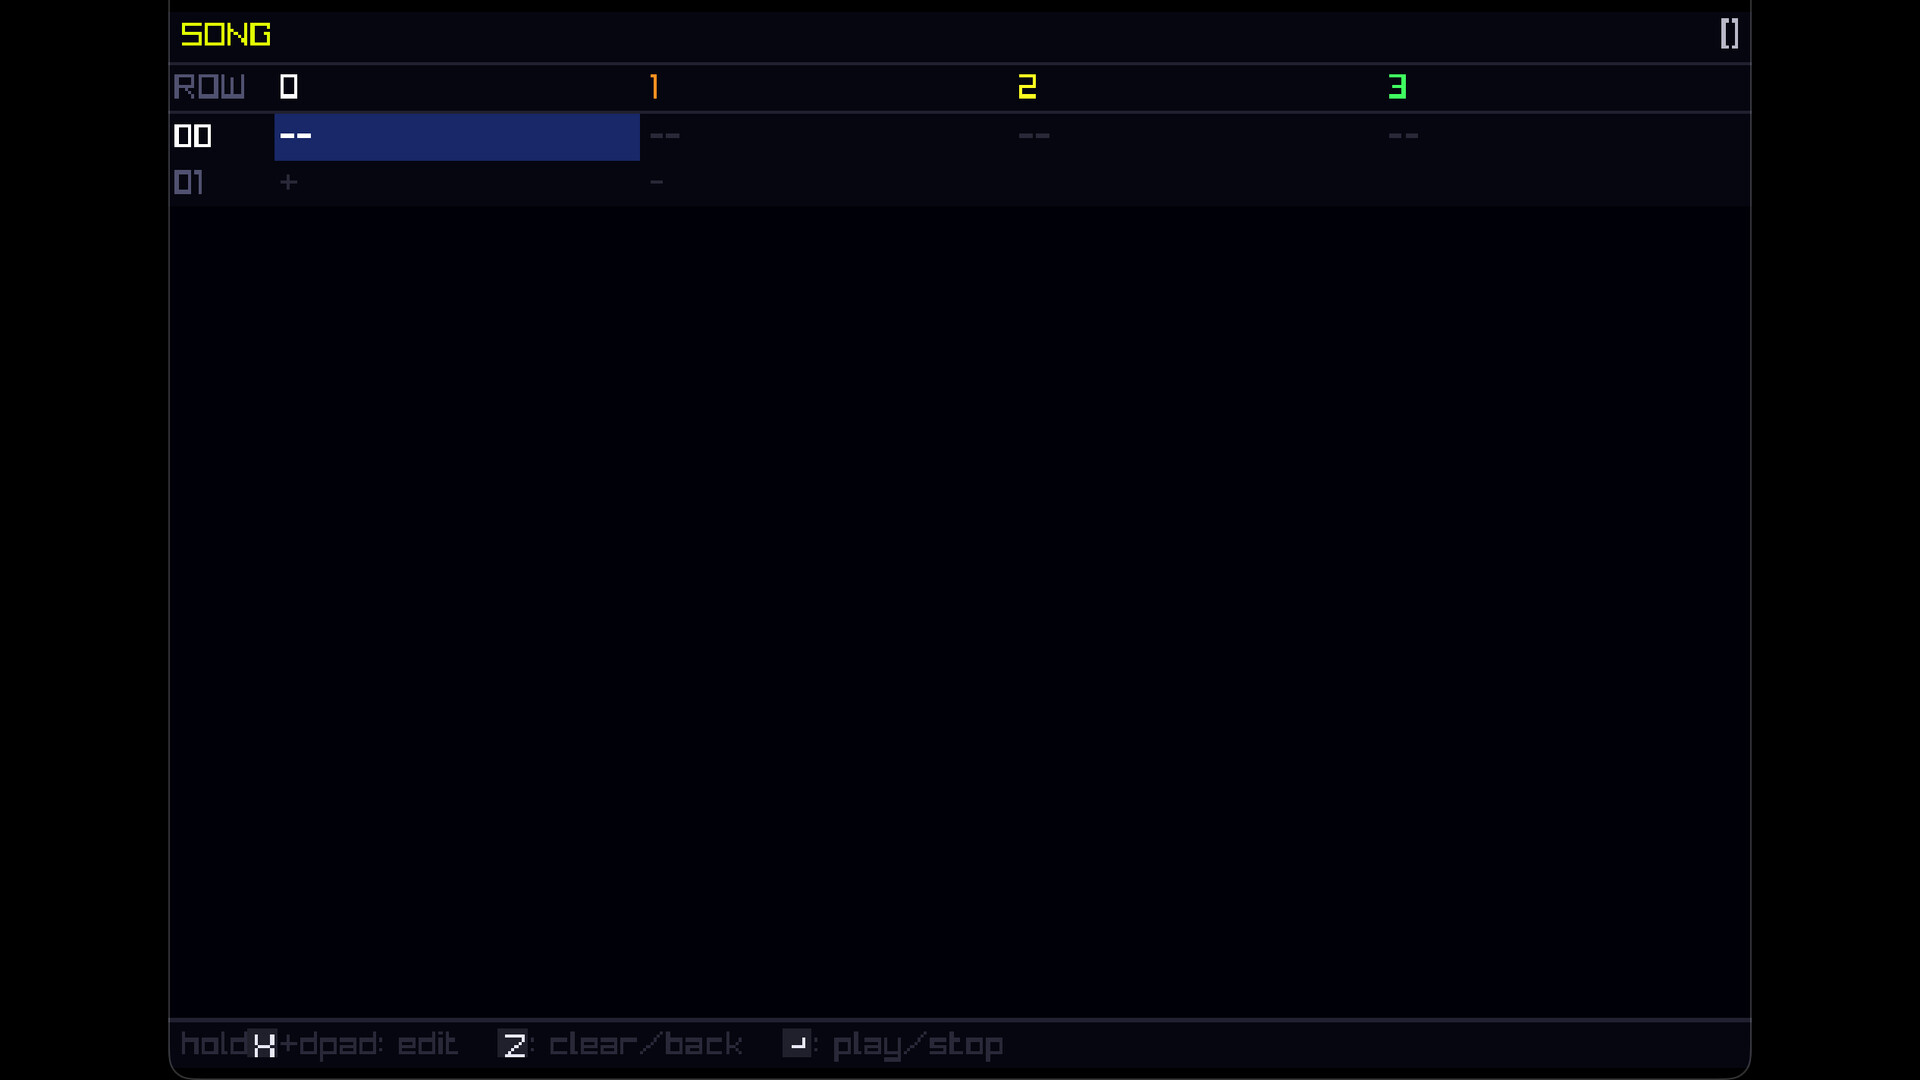
Task: Click the Enter key icon for play/stop
Action: (797, 1044)
